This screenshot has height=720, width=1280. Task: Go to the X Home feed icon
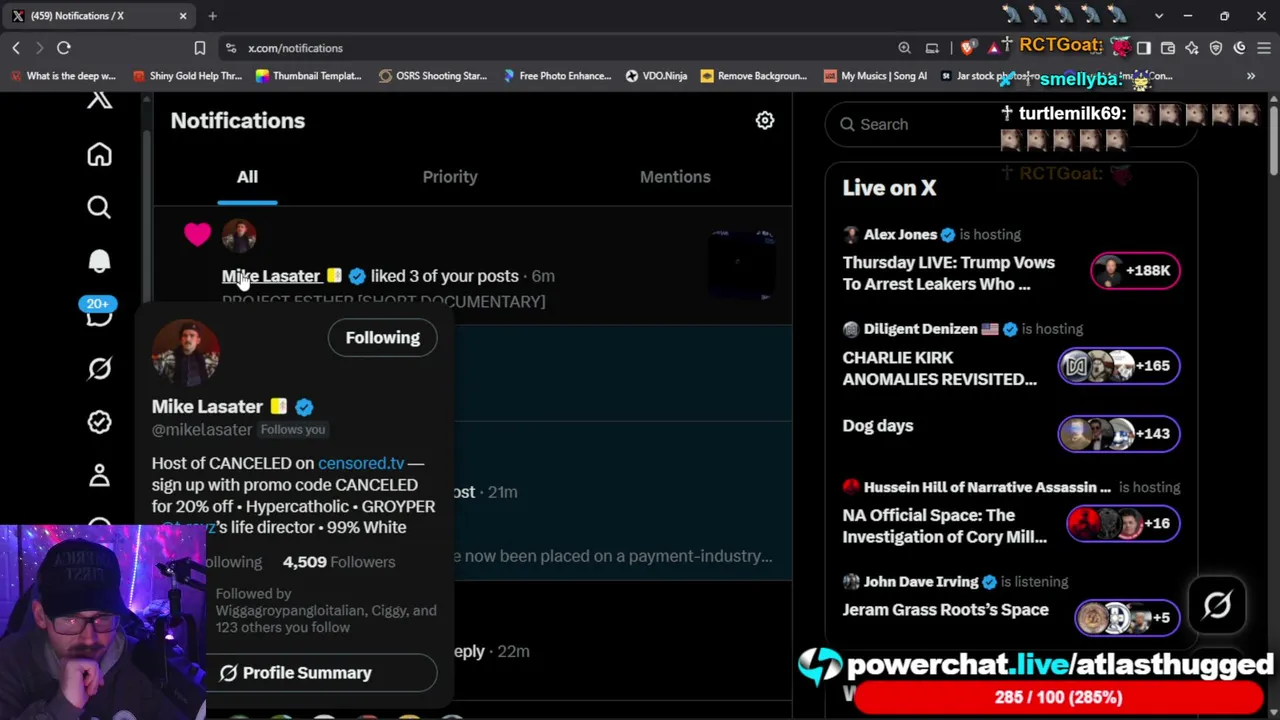click(99, 154)
